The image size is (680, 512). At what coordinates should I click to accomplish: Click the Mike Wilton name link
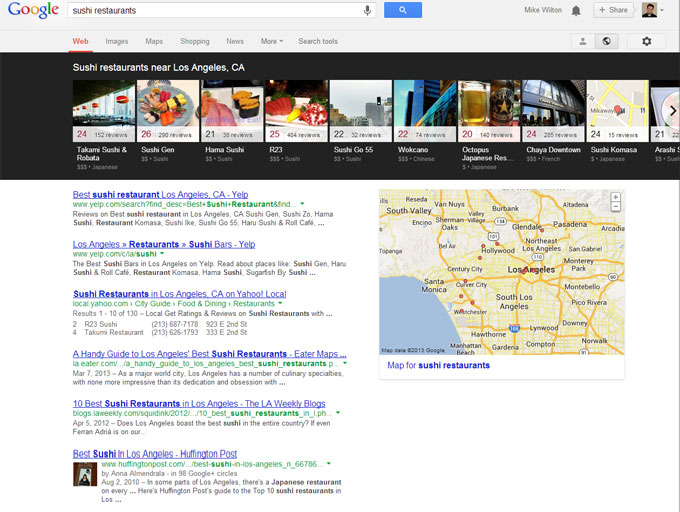click(543, 10)
